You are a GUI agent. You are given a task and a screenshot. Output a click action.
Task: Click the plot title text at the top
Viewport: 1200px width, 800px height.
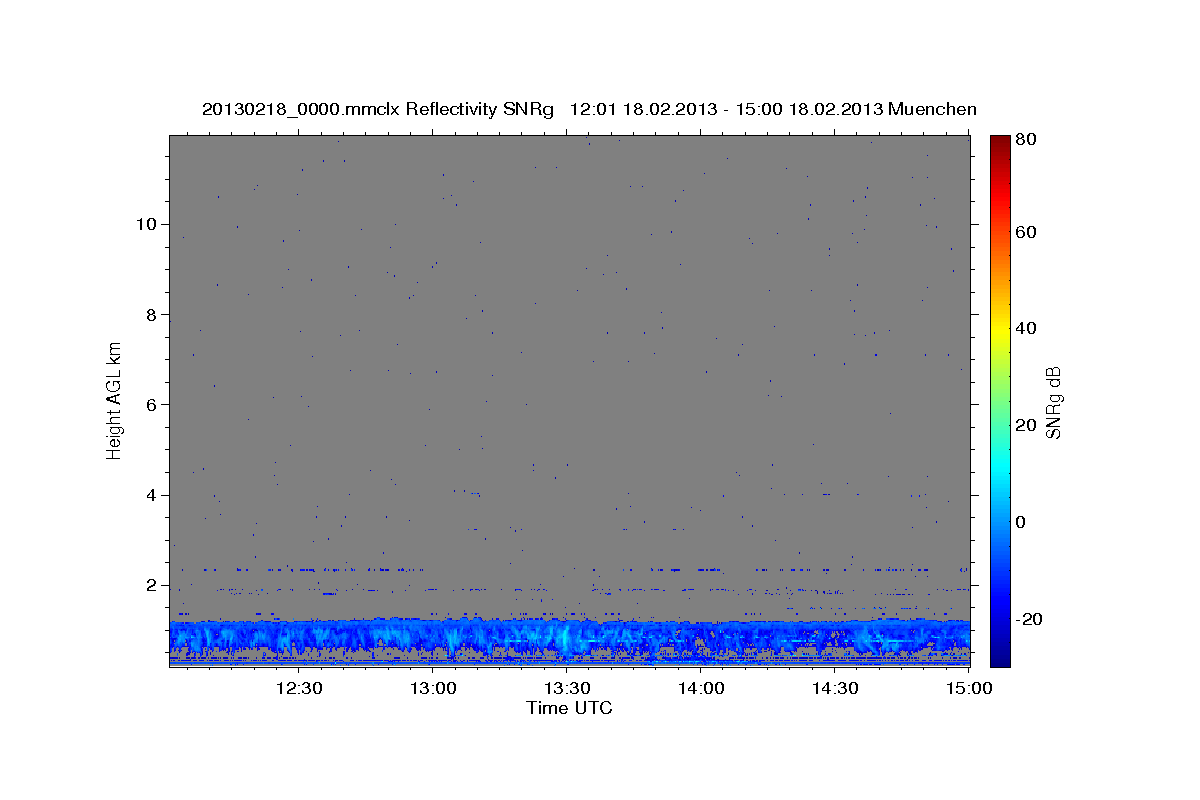point(589,109)
